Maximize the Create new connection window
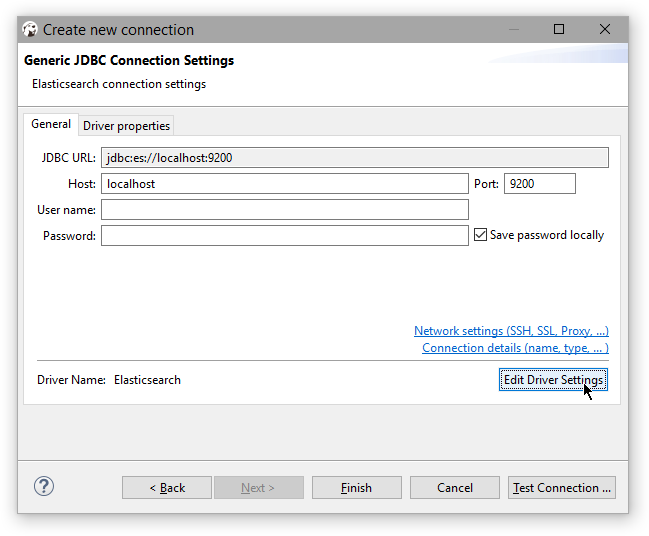The height and width of the screenshot is (536, 649). pyautogui.click(x=559, y=30)
